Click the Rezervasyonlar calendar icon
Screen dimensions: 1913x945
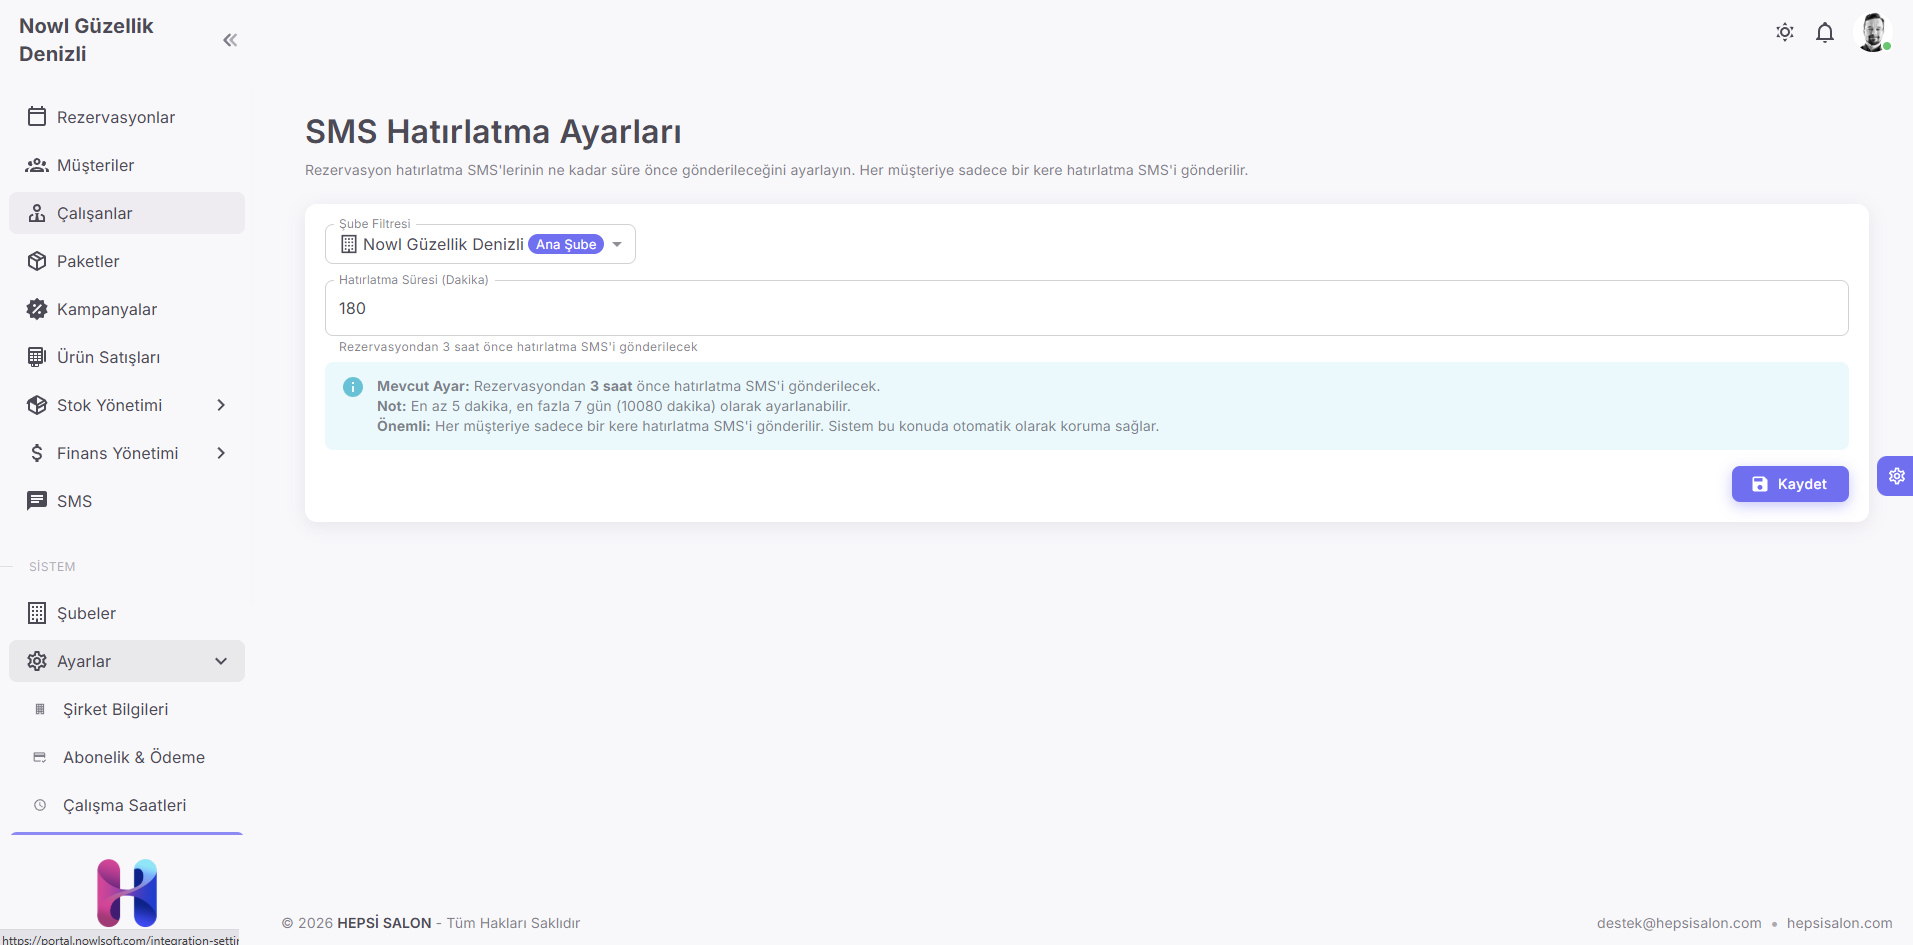click(x=37, y=117)
